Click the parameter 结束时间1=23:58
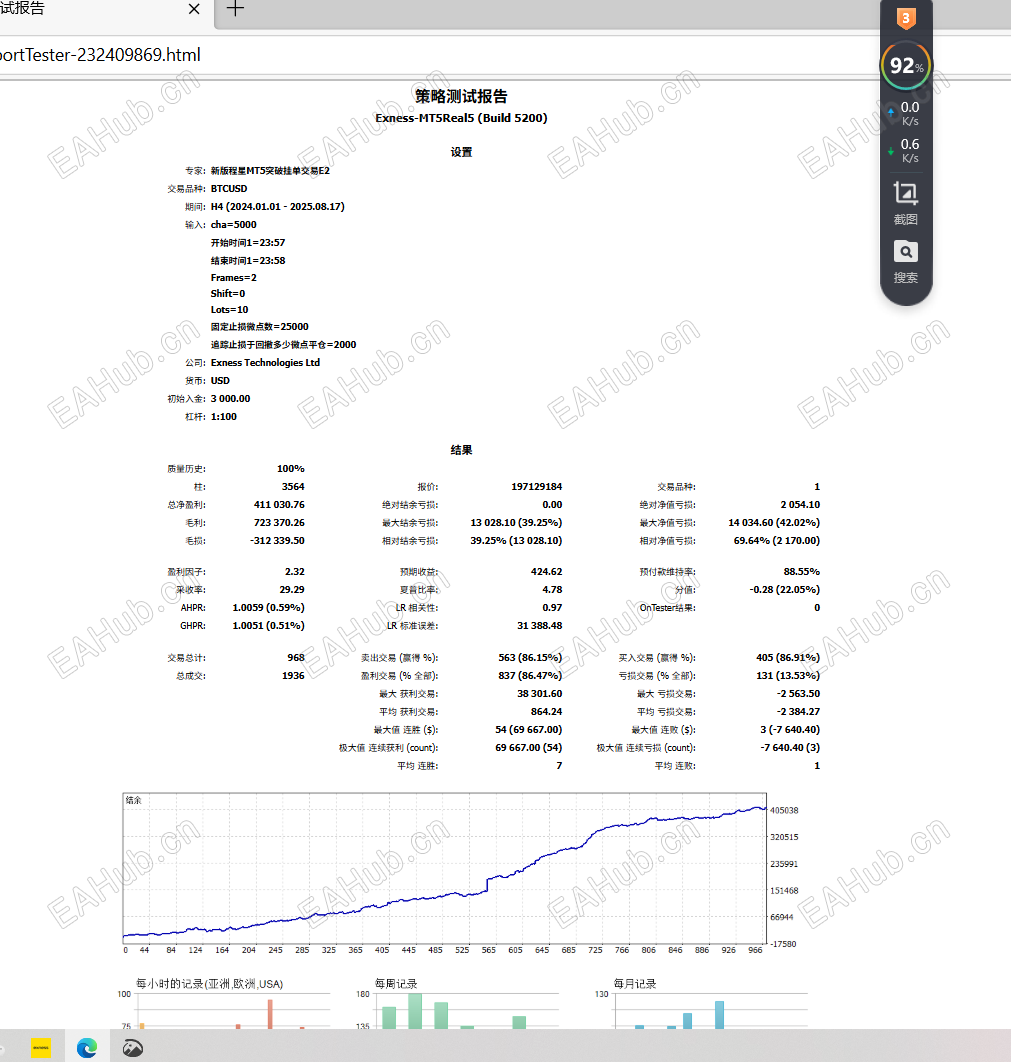Screen dimensions: 1011x1062 pyautogui.click(x=248, y=260)
